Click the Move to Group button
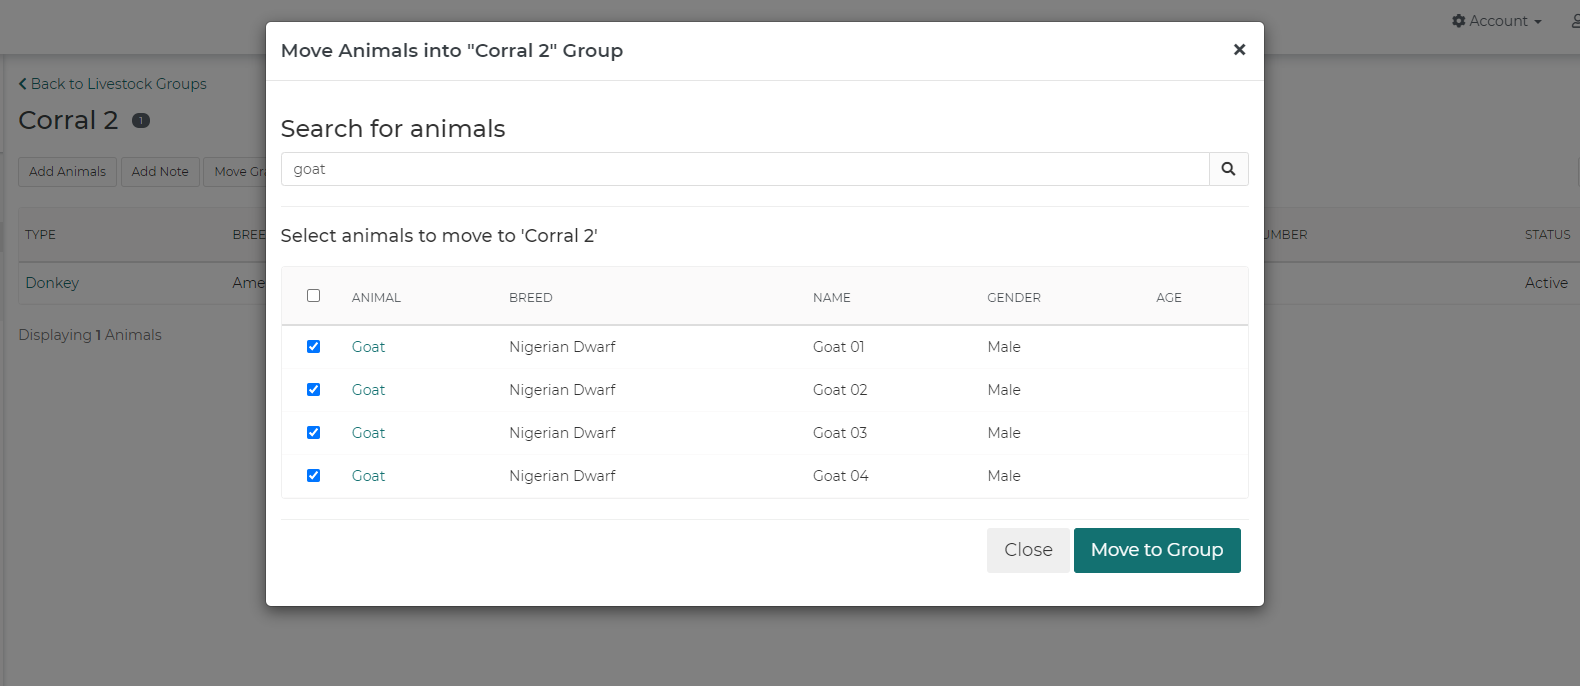Screen dimensions: 1580x686 click(x=1157, y=550)
